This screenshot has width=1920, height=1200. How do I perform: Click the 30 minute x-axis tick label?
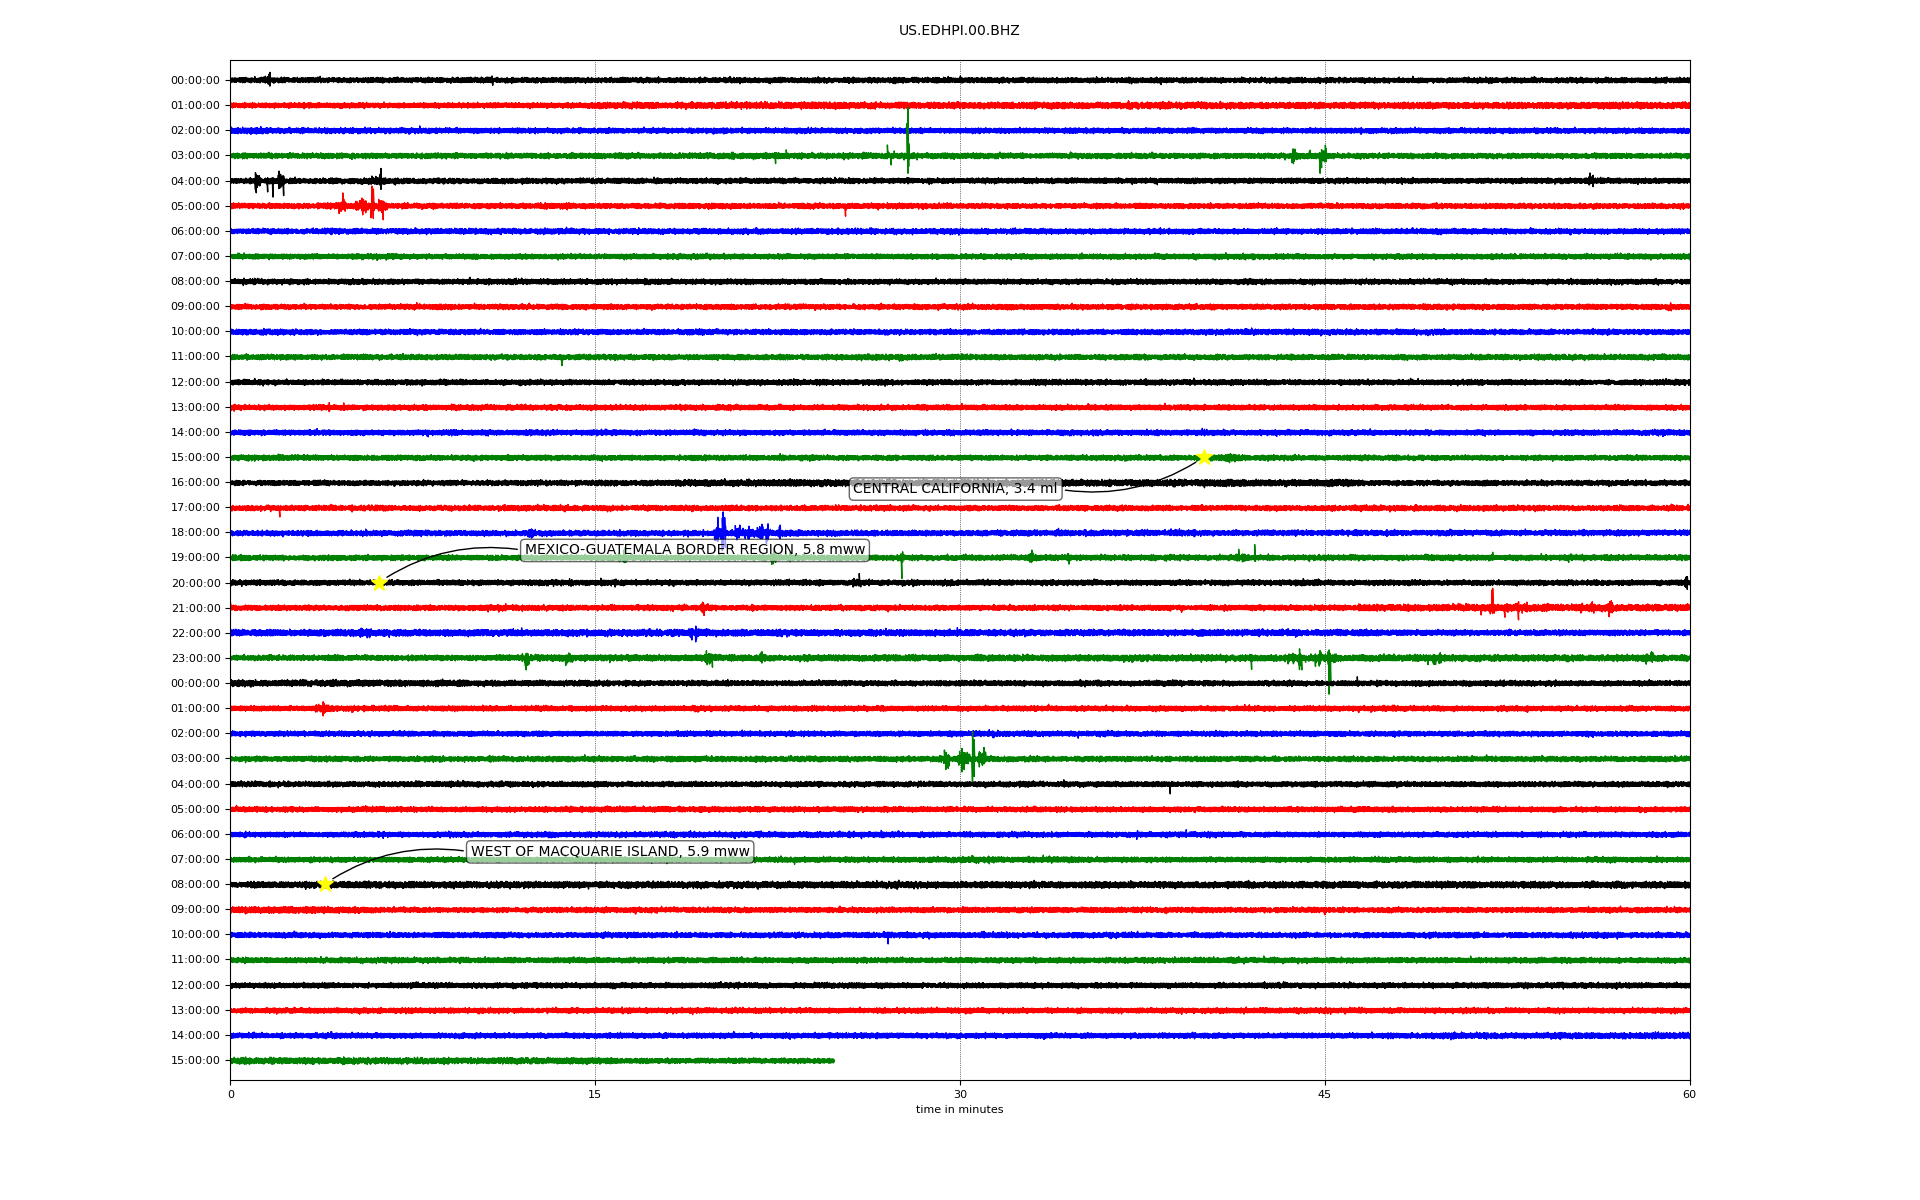tap(960, 1094)
